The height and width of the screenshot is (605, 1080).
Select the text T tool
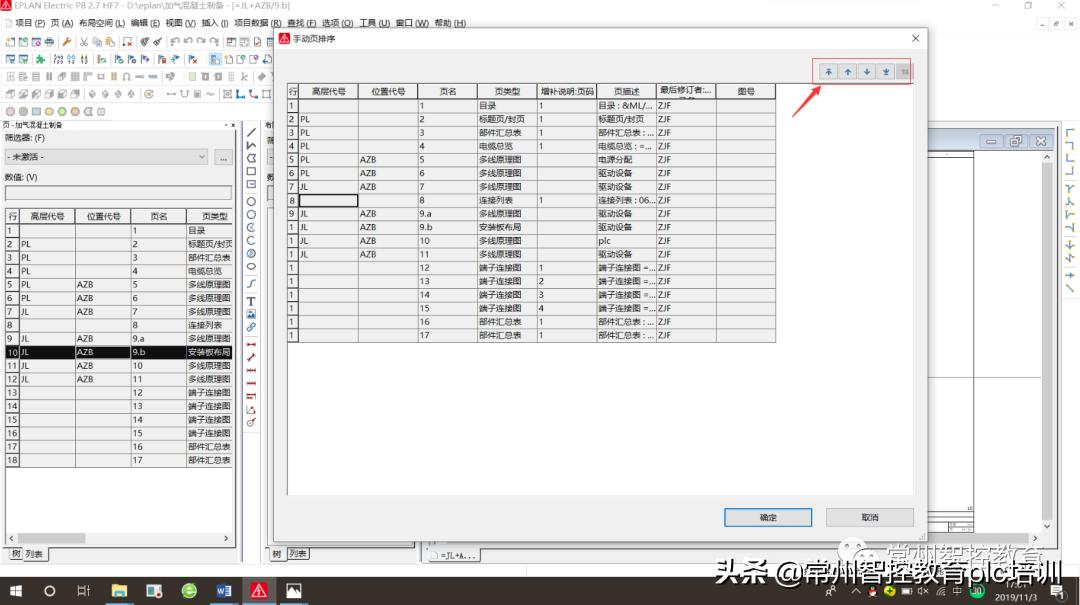tap(251, 301)
